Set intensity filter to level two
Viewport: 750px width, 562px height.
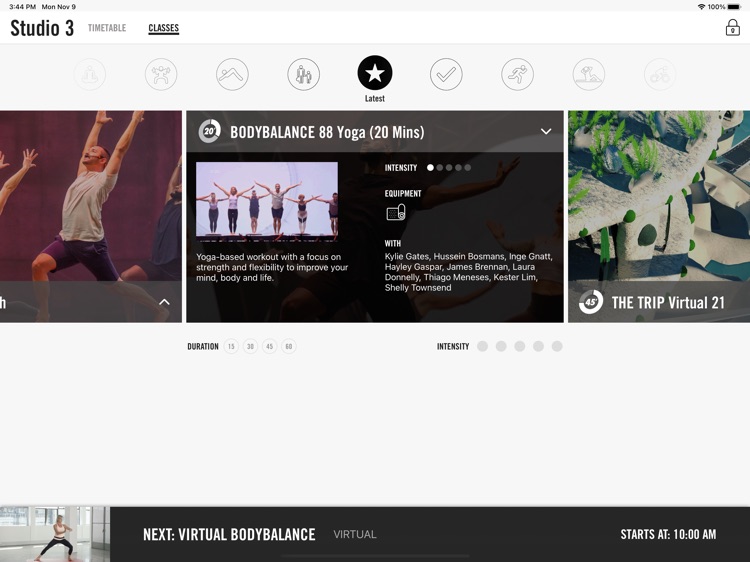pos(501,346)
